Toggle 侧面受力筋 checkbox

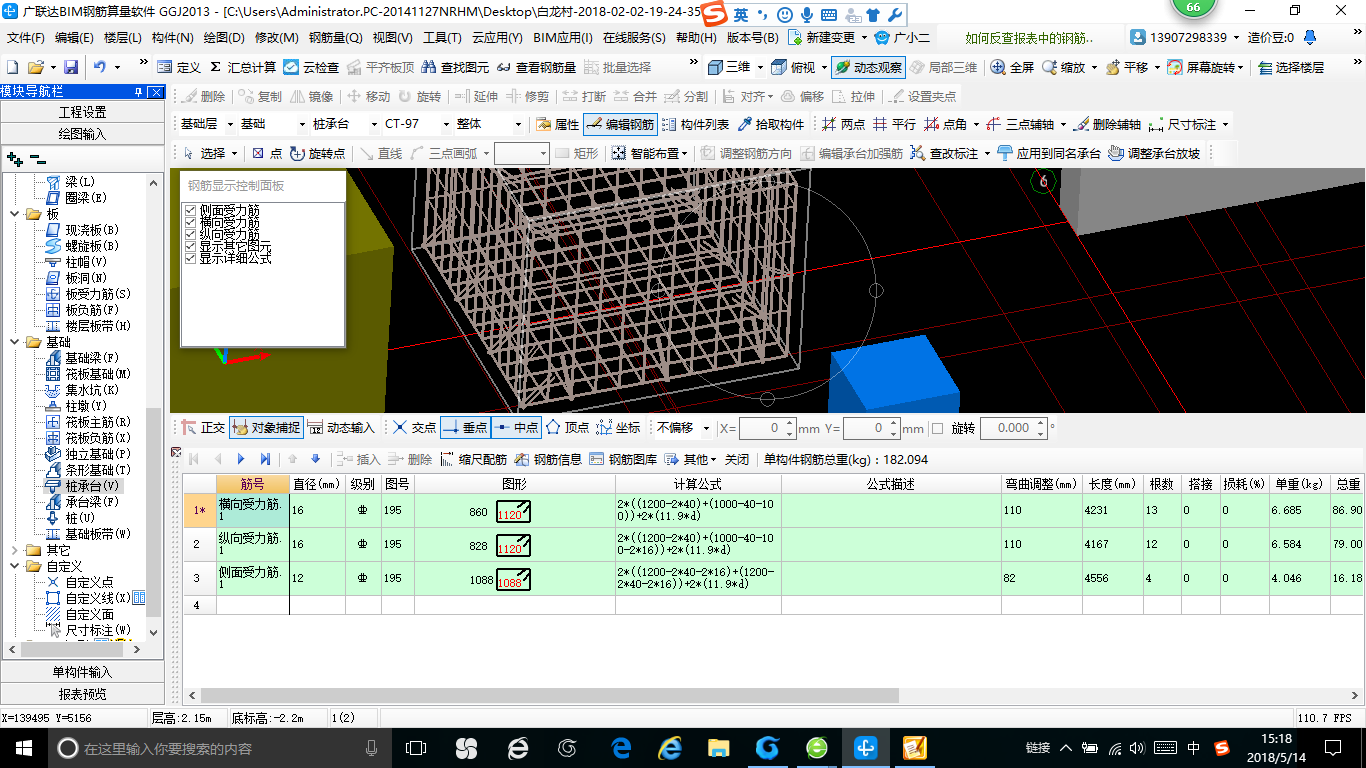click(191, 211)
